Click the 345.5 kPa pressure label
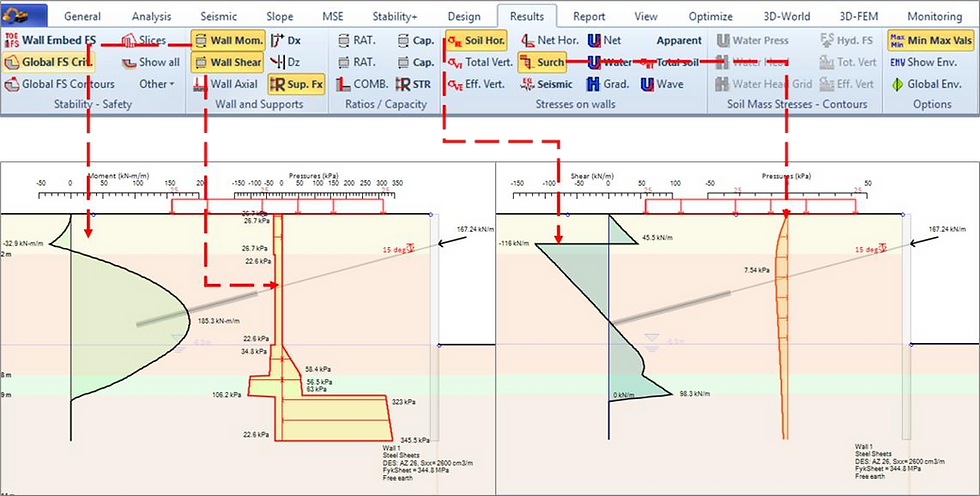Image resolution: width=980 pixels, height=496 pixels. (x=416, y=440)
